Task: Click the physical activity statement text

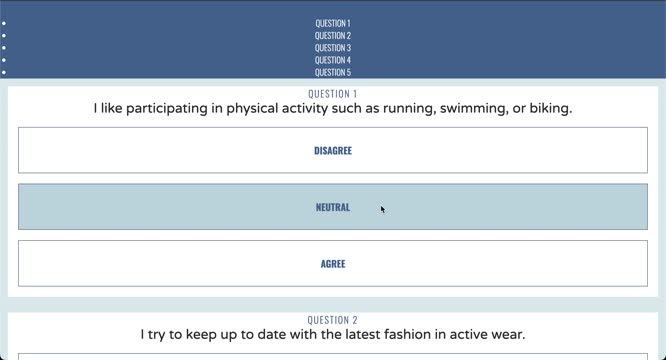Action: [x=333, y=109]
